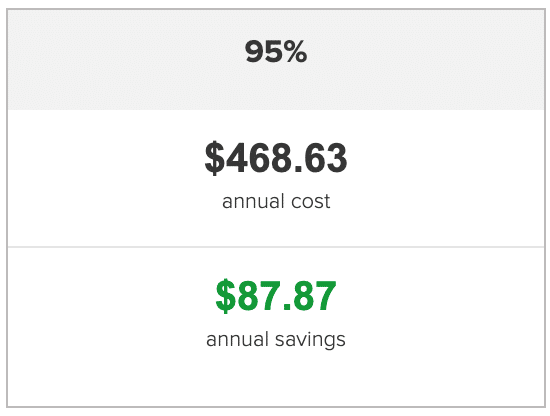Click the "468" digits in the cost amount

[259, 158]
